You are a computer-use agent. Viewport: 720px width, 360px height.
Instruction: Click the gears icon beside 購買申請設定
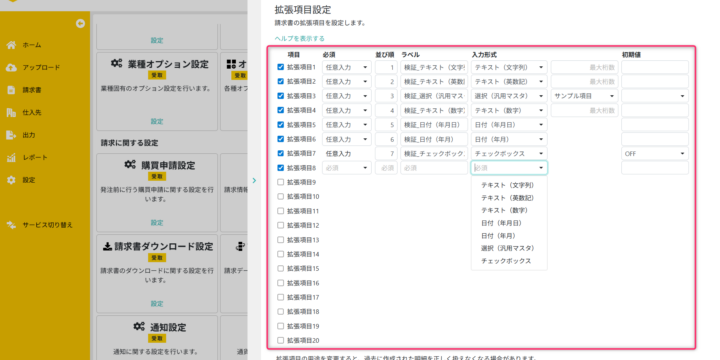click(130, 164)
